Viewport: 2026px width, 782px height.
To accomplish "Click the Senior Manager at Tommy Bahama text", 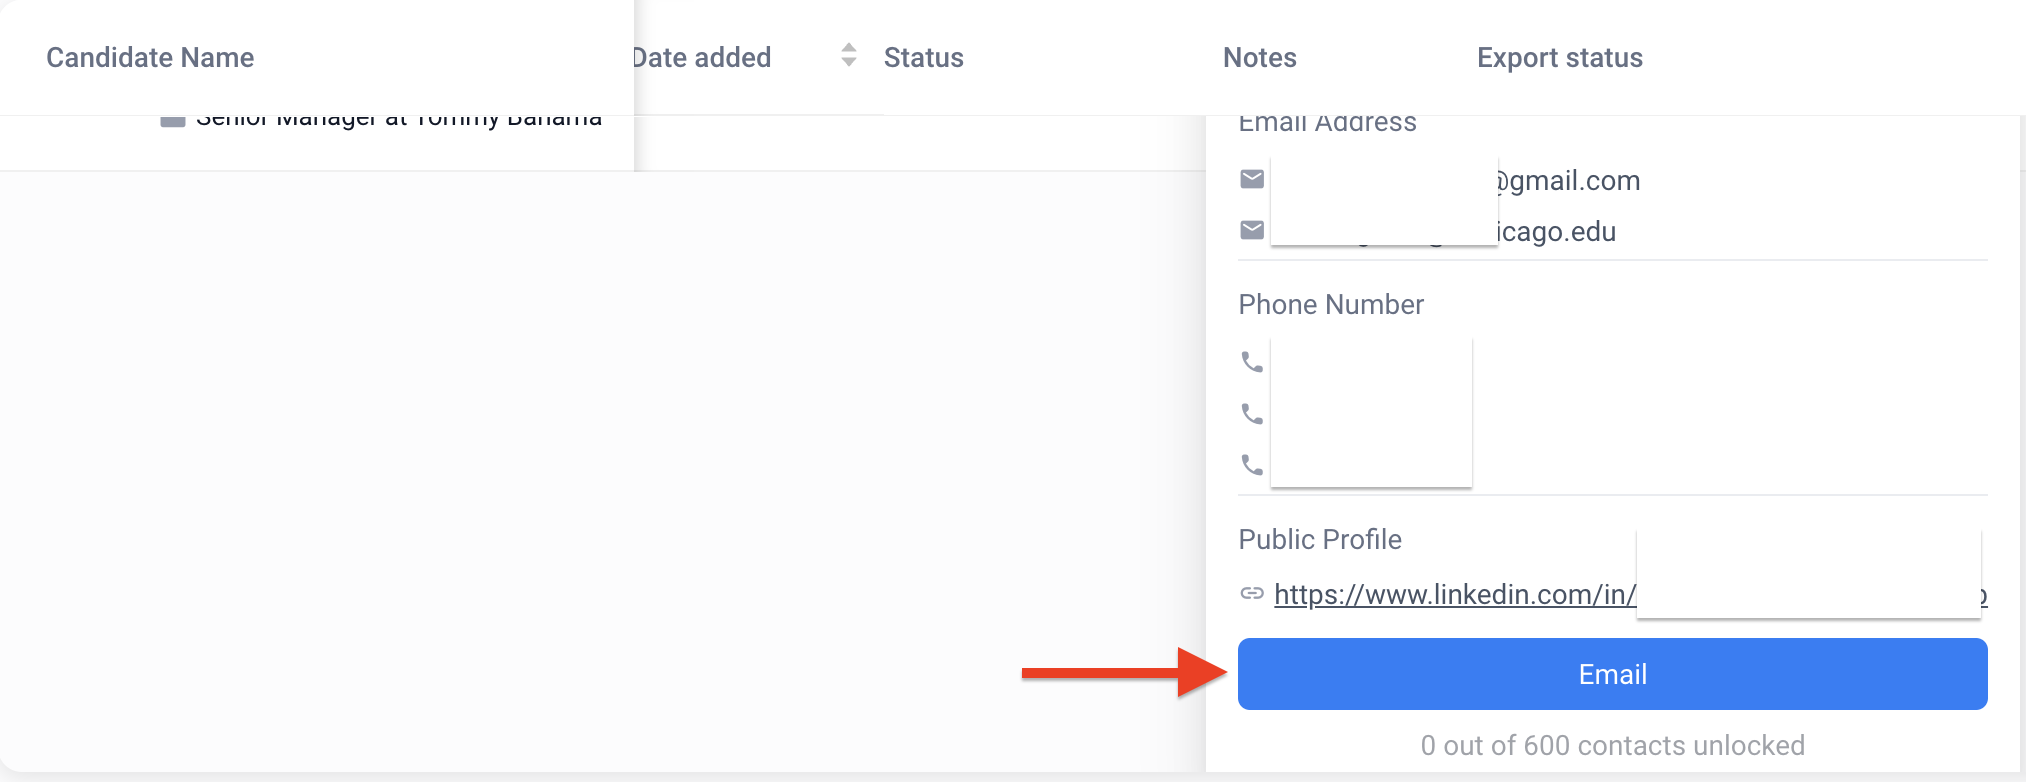I will click(399, 122).
